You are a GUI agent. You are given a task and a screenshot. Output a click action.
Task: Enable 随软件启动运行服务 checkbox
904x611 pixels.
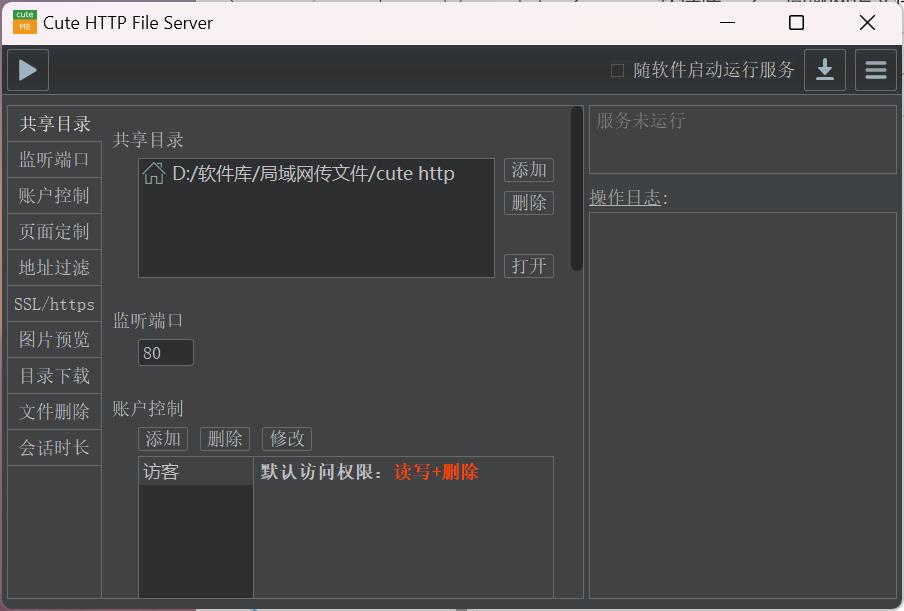(x=617, y=70)
